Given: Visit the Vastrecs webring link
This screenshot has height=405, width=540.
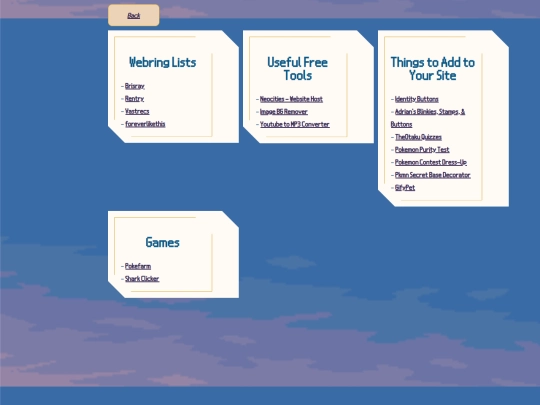Looking at the screenshot, I should [x=137, y=111].
